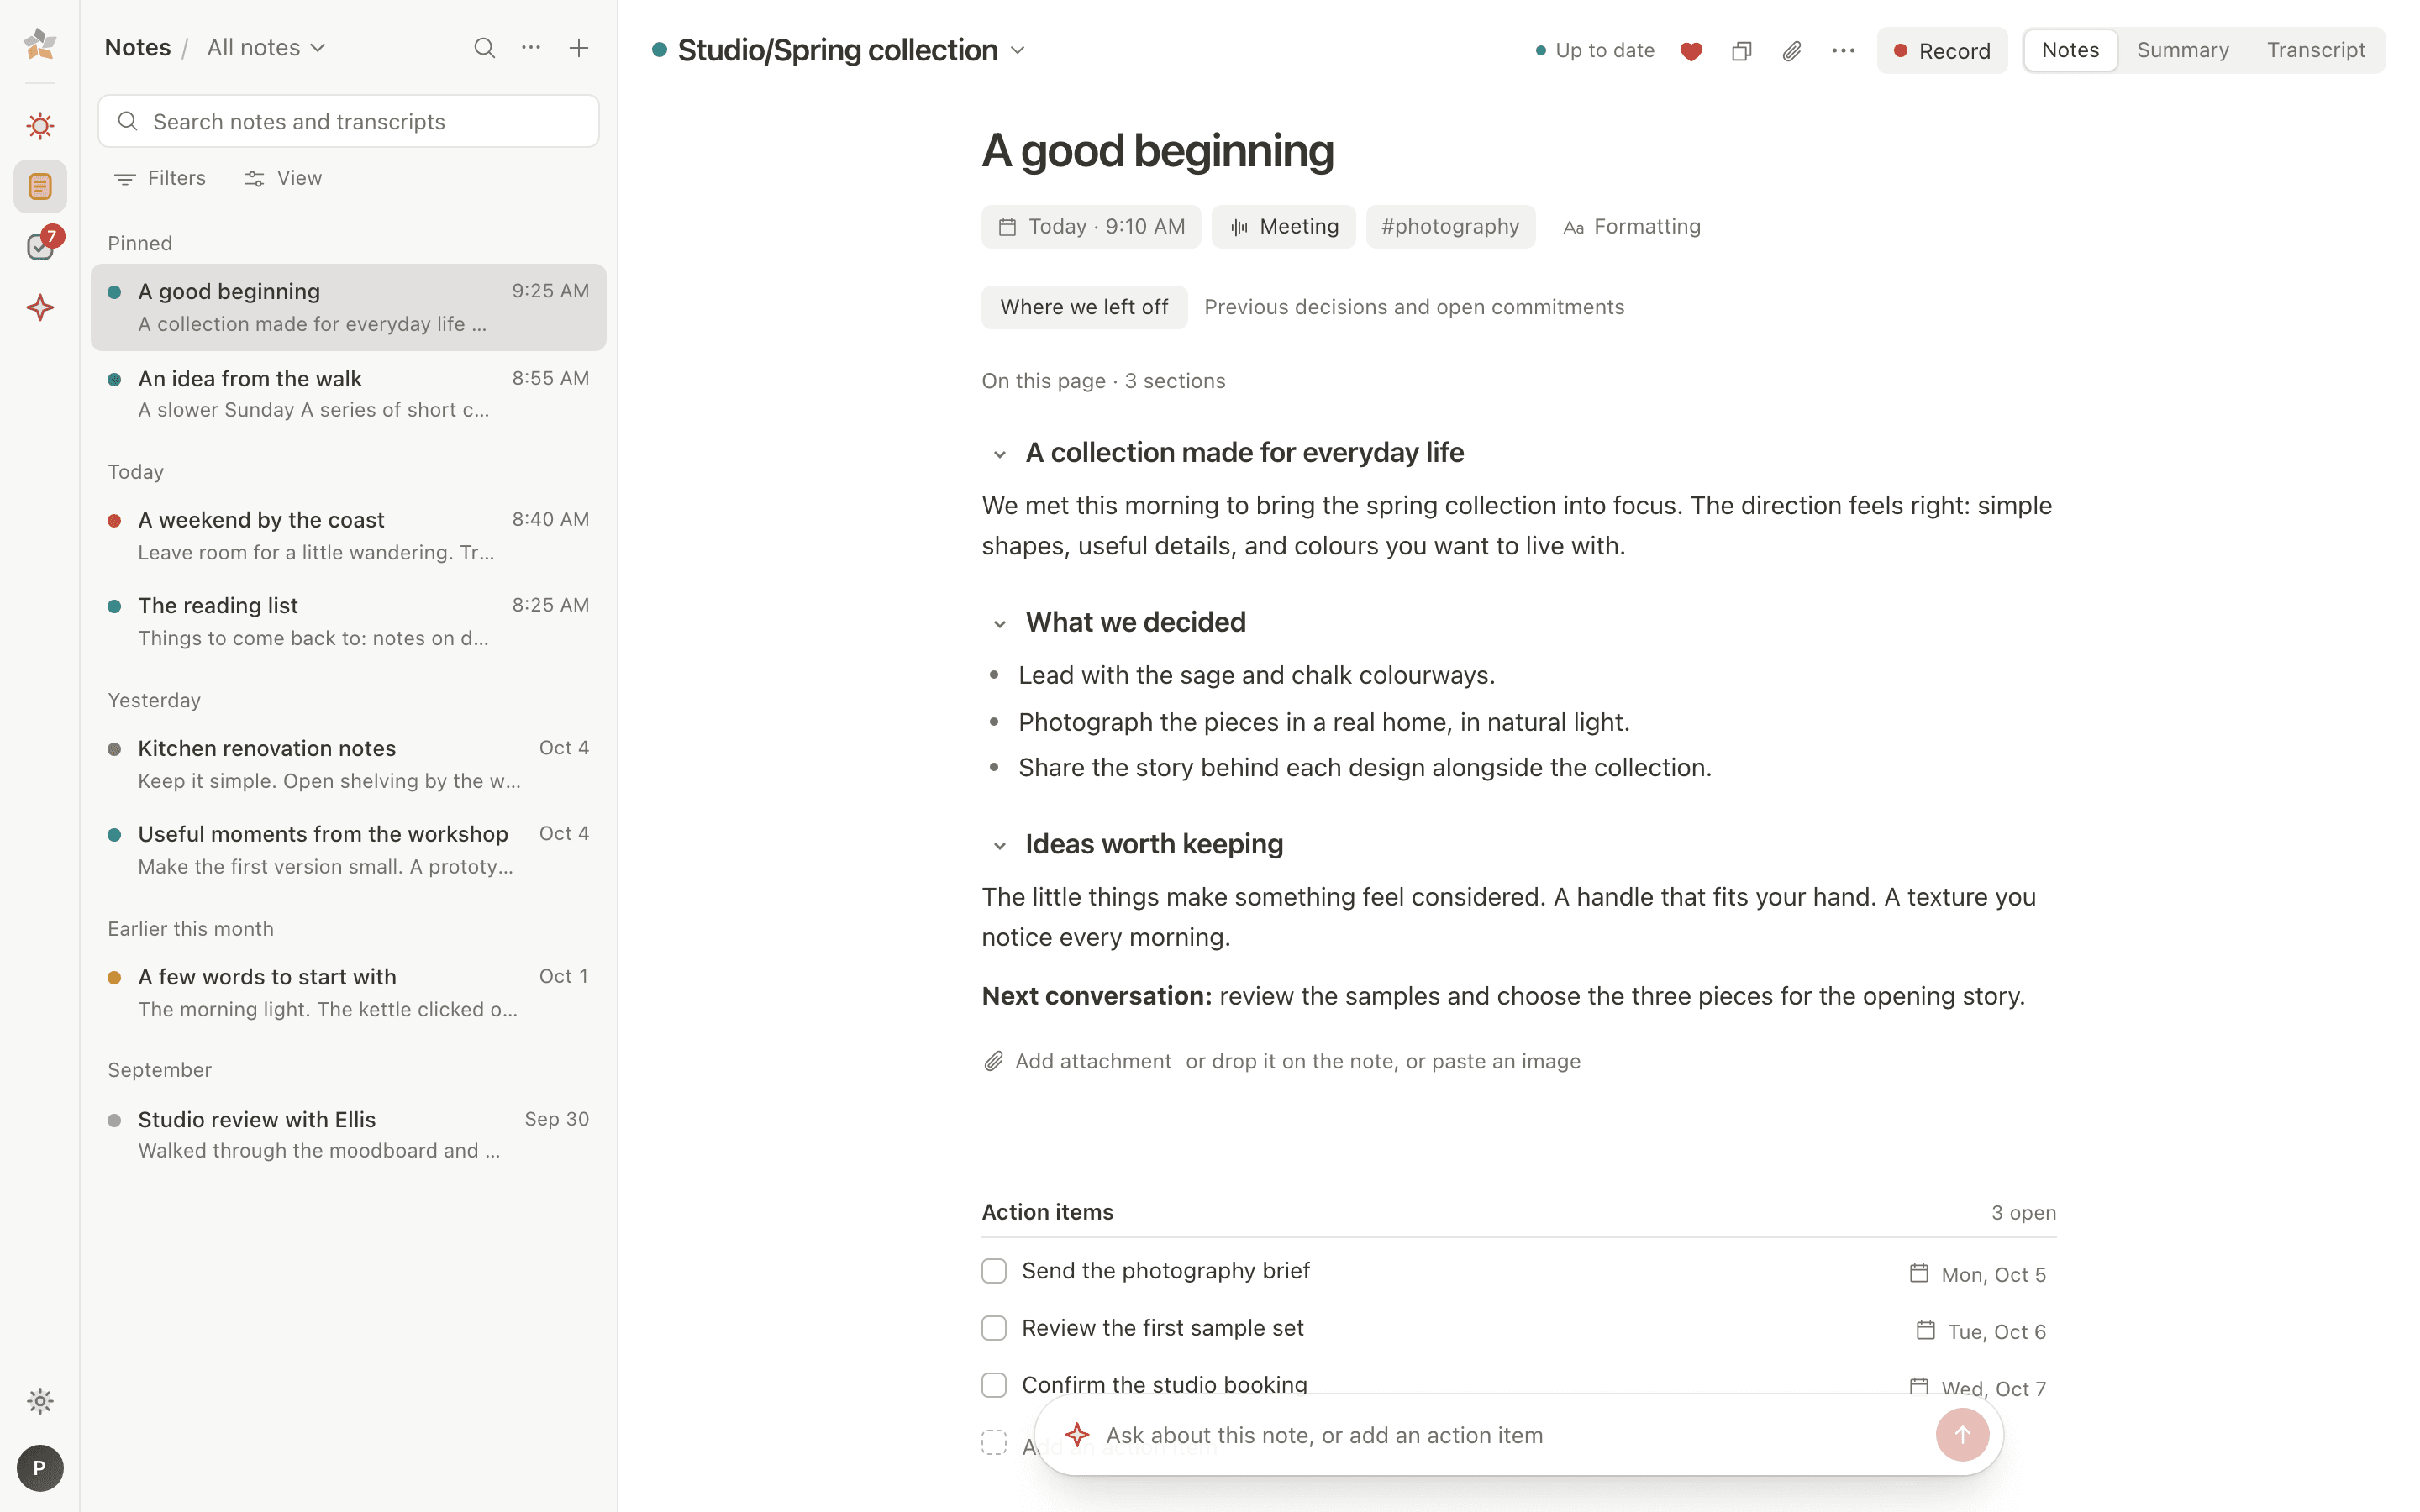Click the red heart favorite icon
The image size is (2420, 1512).
[x=1691, y=51]
